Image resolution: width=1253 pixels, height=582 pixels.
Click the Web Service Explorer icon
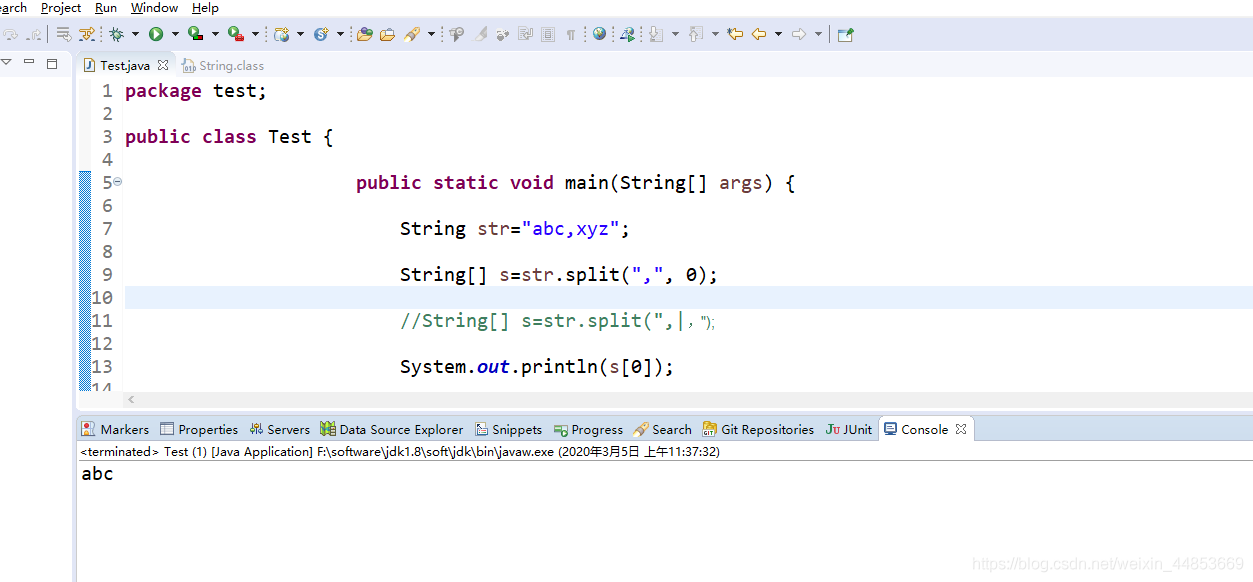pyautogui.click(x=628, y=33)
